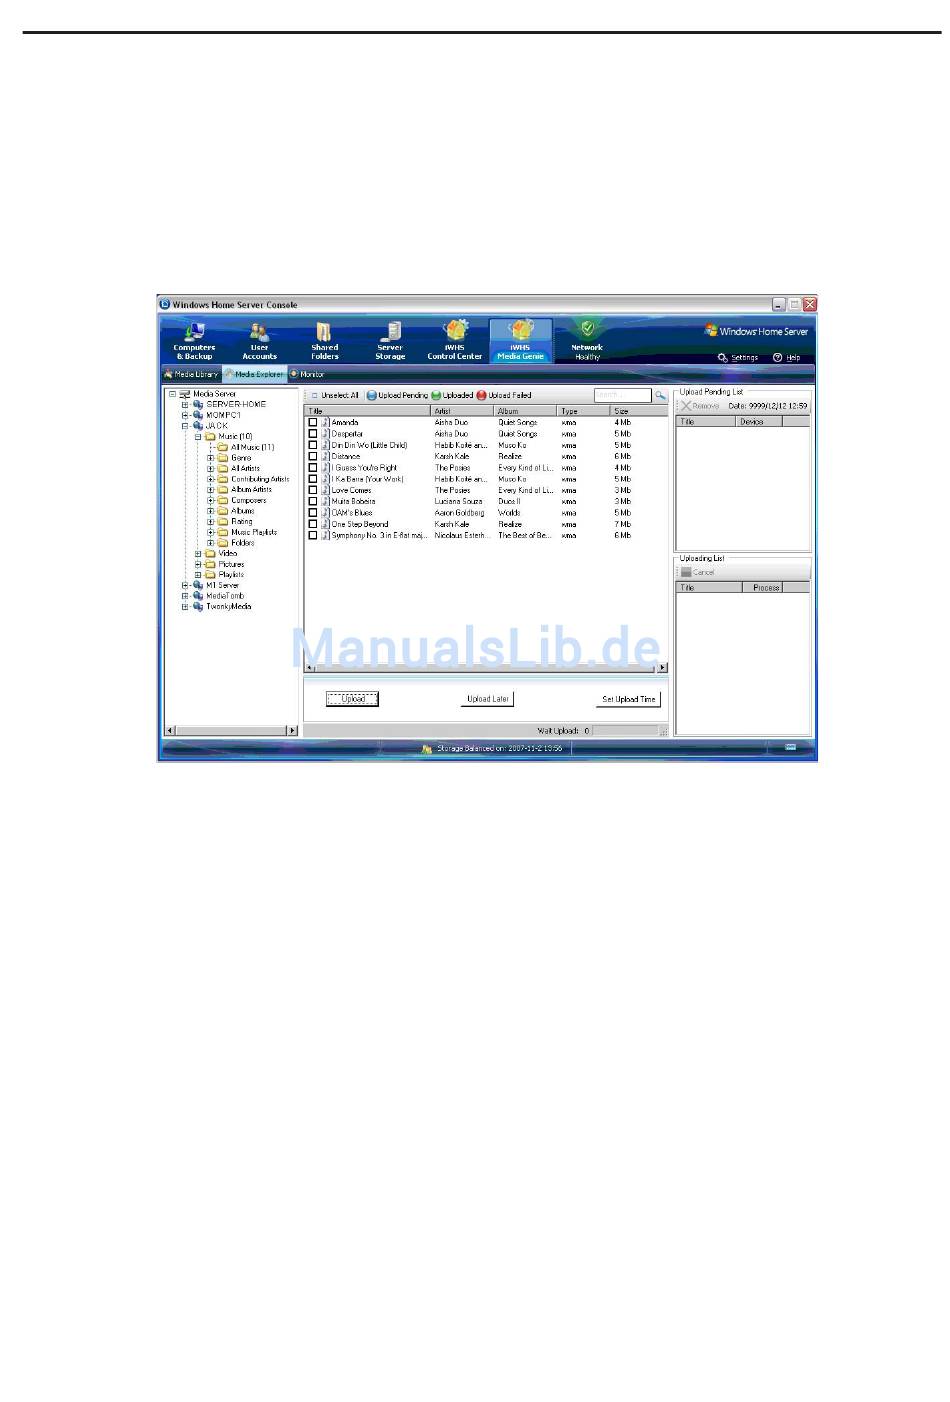
Task: Expand the SERVER-HOME node
Action: 185,404
